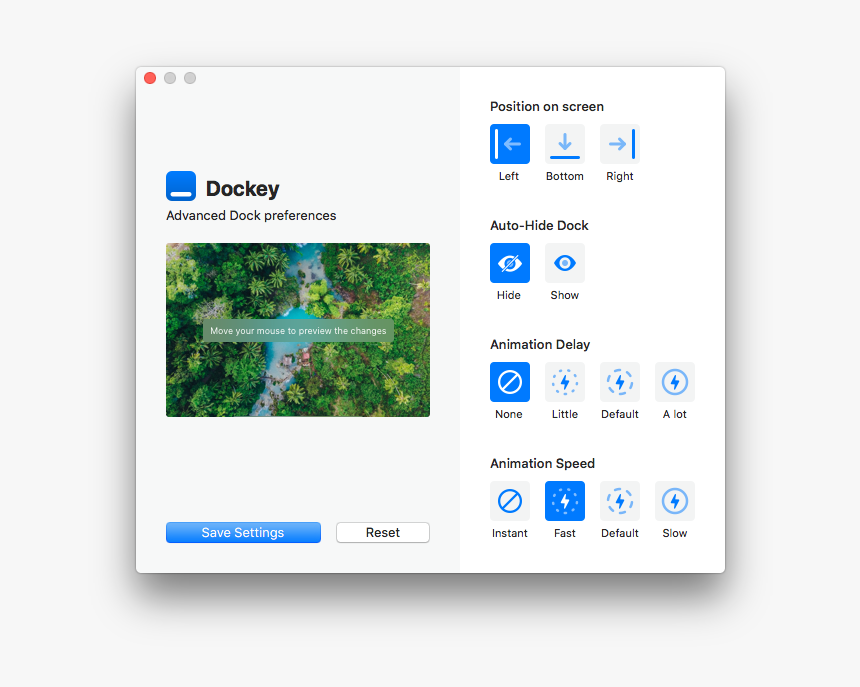The height and width of the screenshot is (687, 860).
Task: Select the Bottom dock position icon
Action: click(564, 144)
